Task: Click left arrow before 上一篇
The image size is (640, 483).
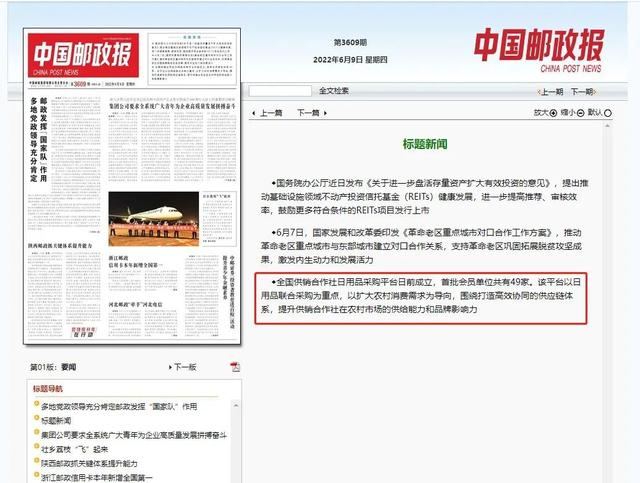Action: 254,113
